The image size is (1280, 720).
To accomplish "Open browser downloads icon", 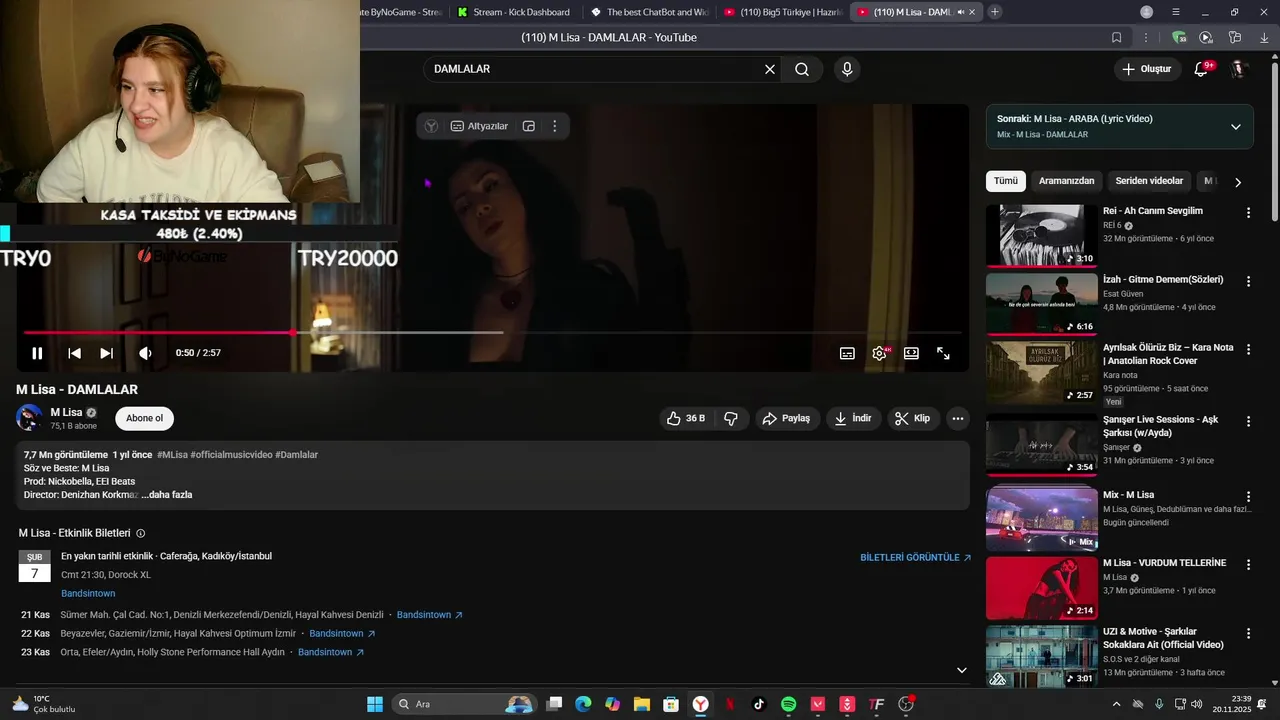I will tap(1262, 37).
